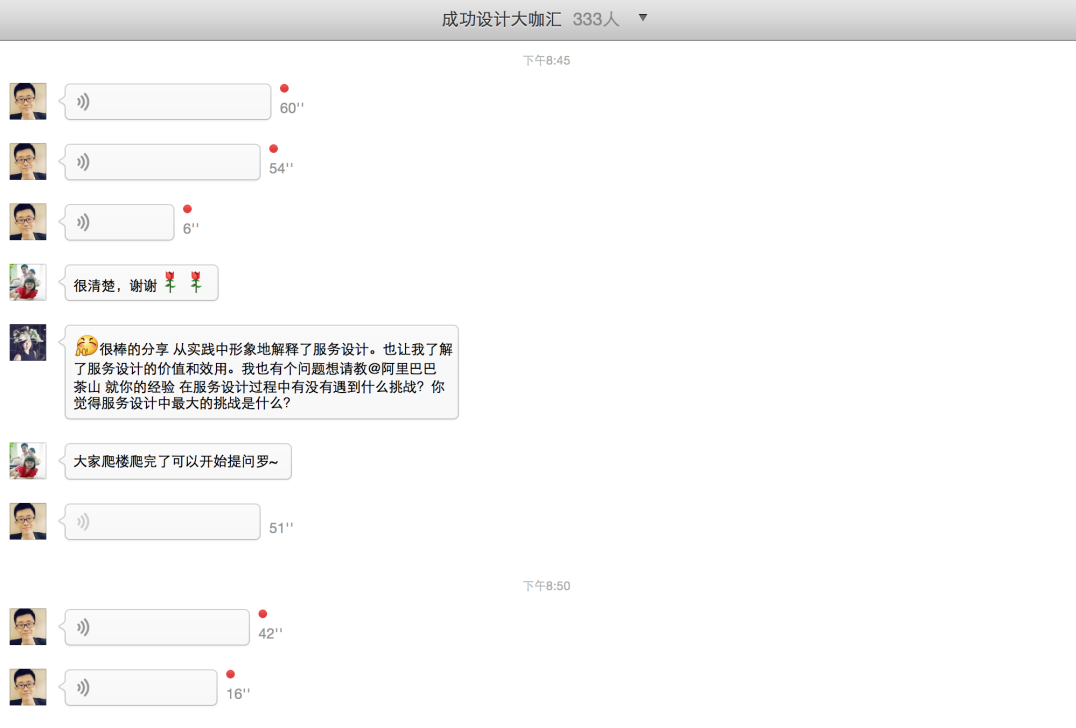Image resolution: width=1076 pixels, height=728 pixels.
Task: Click the unread red dot on 16'' message
Action: tap(231, 674)
